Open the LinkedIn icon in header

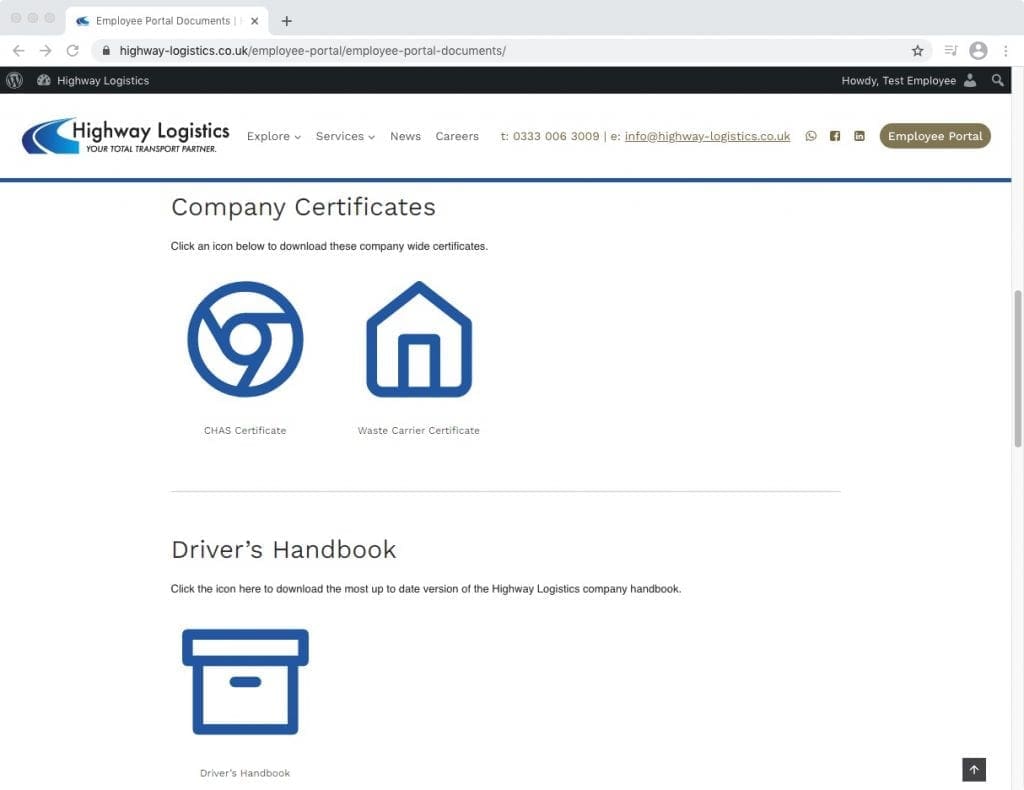pos(859,136)
